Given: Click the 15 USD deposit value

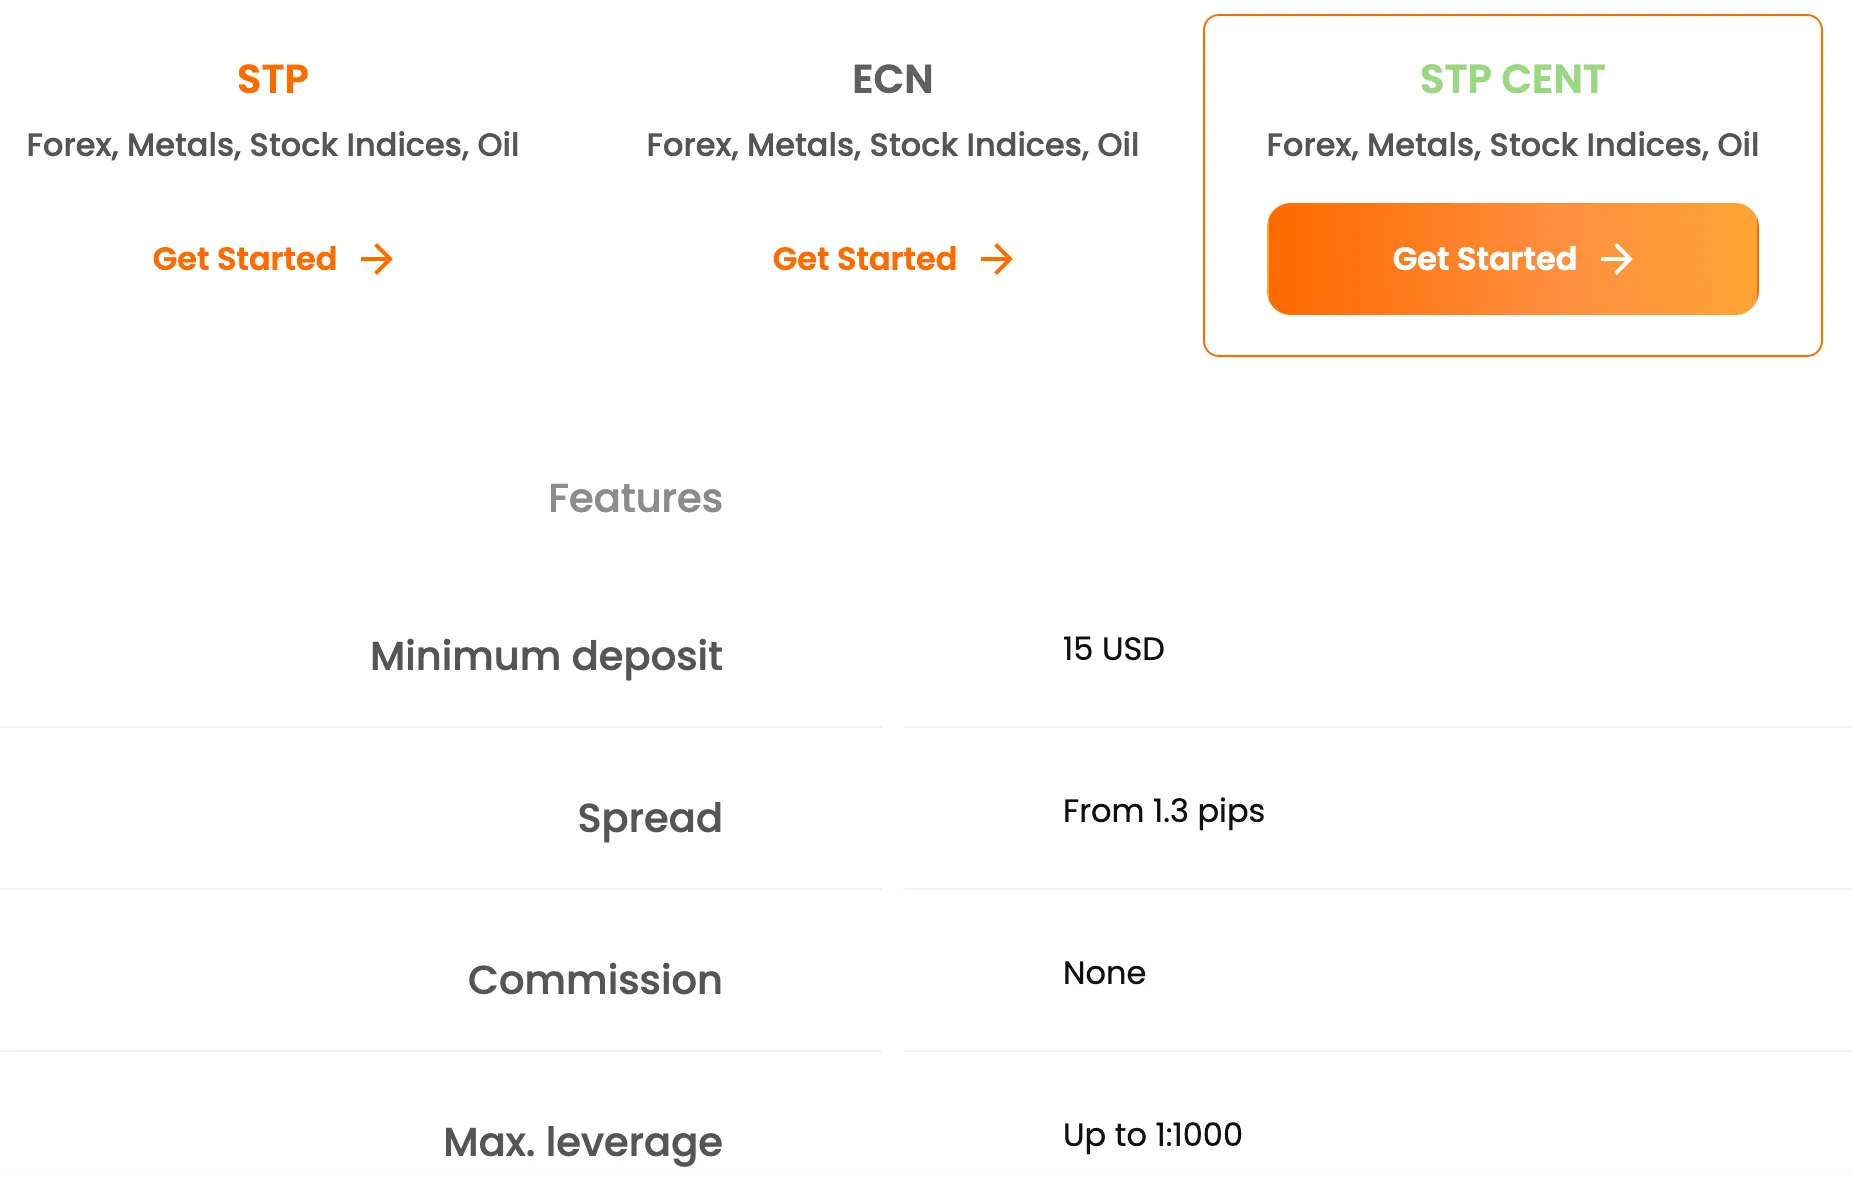Looking at the screenshot, I should 1113,649.
